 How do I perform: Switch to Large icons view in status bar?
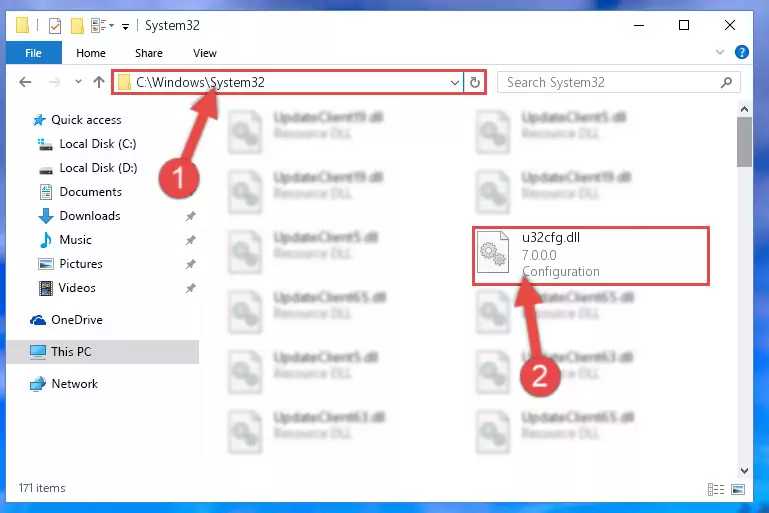pos(738,489)
